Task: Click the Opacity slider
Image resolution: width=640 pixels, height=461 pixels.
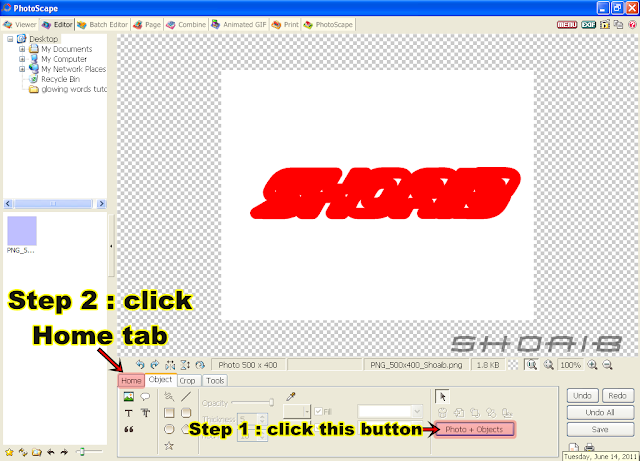Action: pyautogui.click(x=252, y=403)
